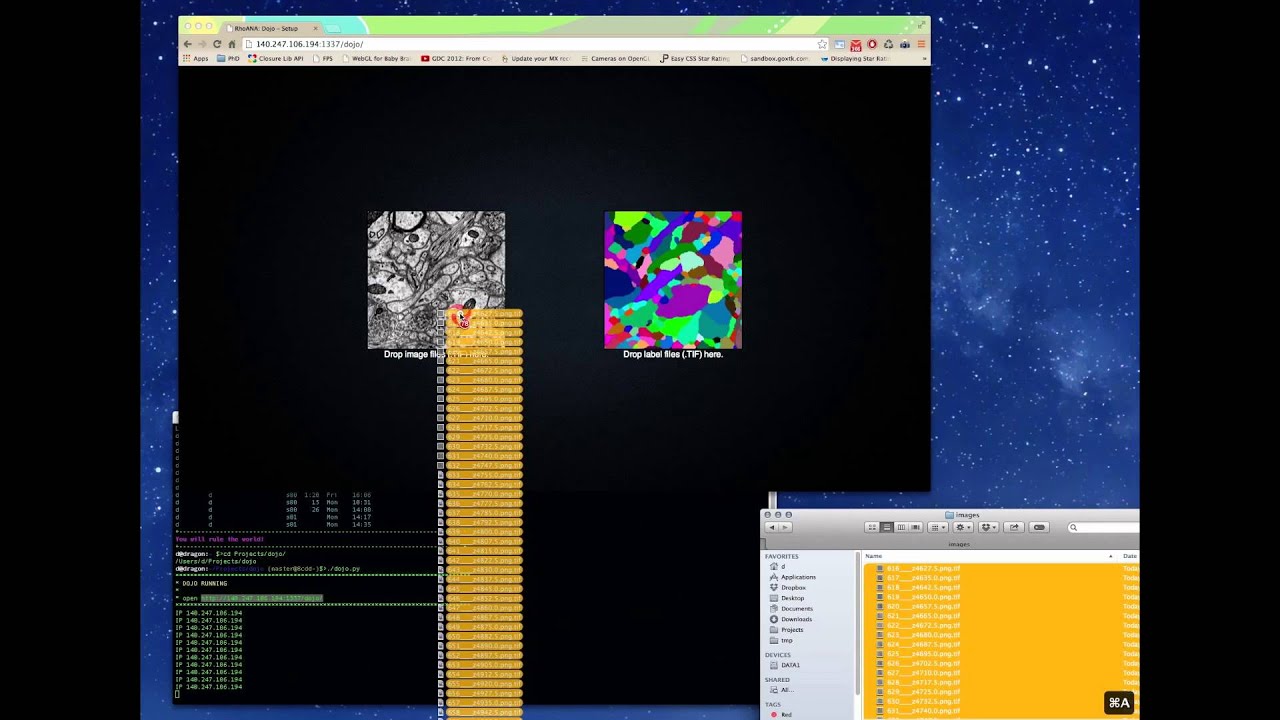Click the grayscale image drop zone thumbnail
The image size is (1280, 720).
[436, 279]
